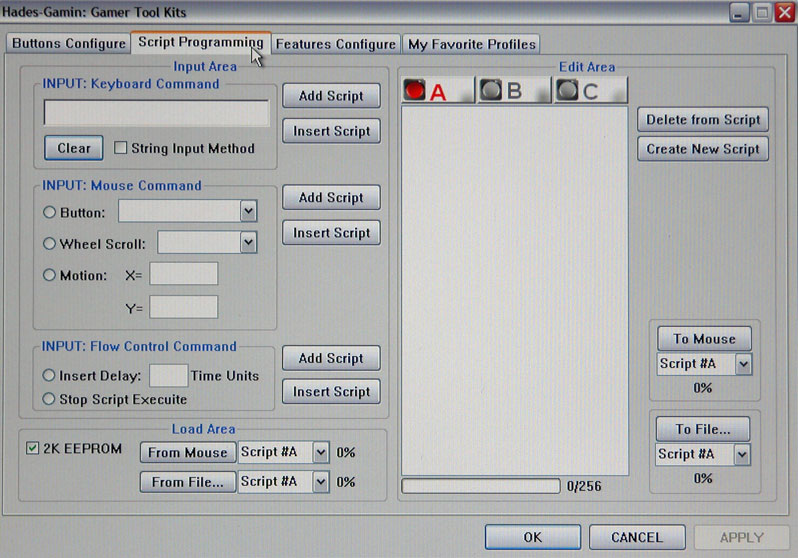Click the To Mouse button
The width and height of the screenshot is (798, 558).
click(704, 339)
